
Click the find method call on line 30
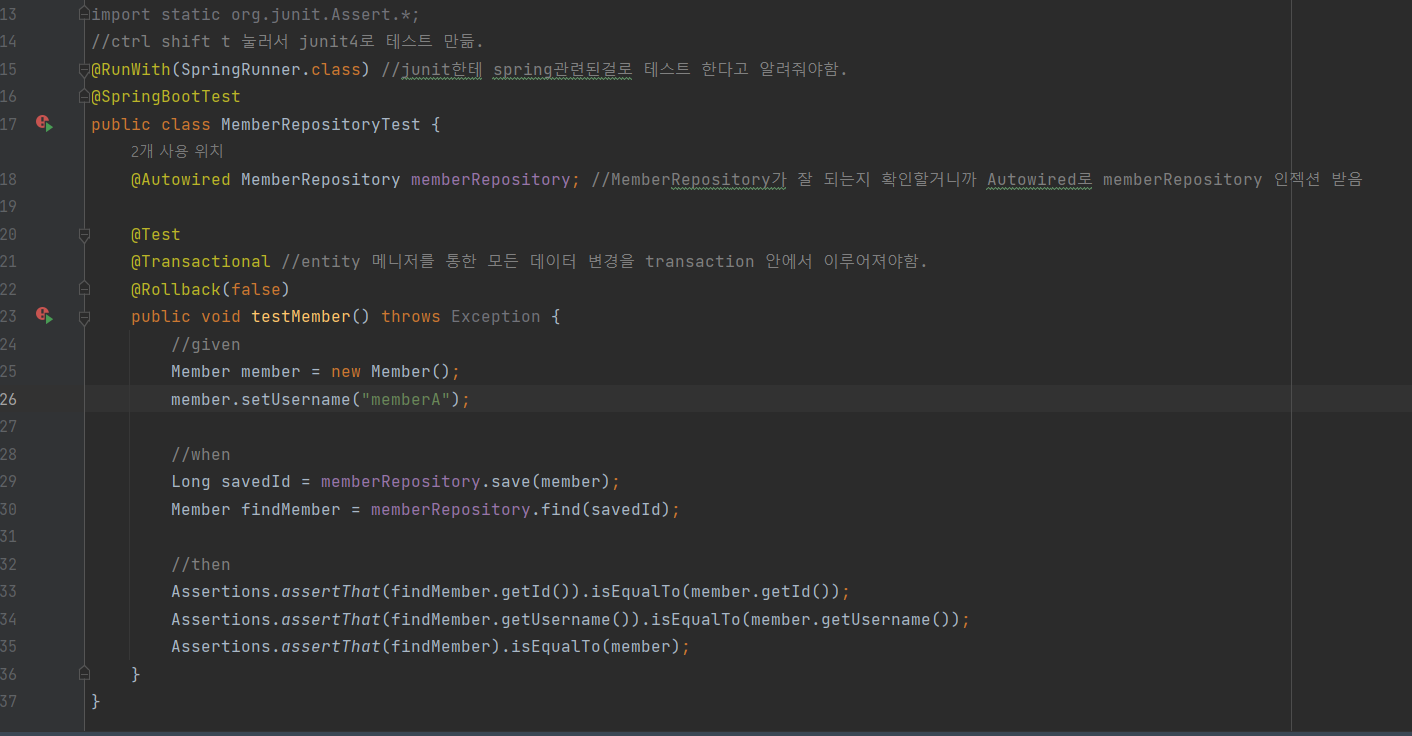(561, 509)
